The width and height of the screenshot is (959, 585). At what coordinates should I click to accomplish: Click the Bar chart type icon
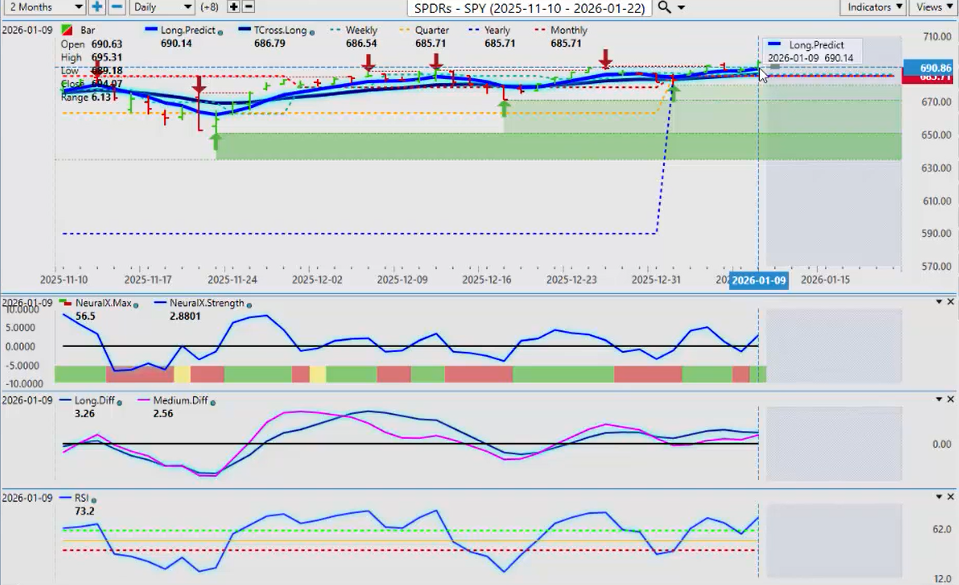pos(67,31)
